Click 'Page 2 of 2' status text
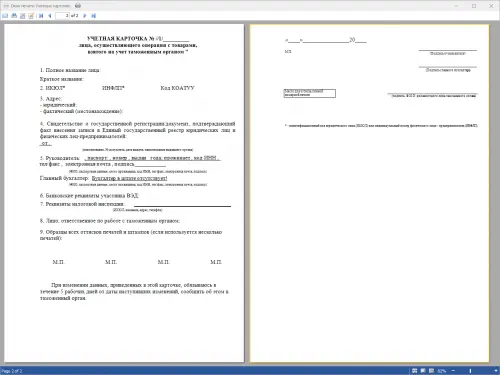The width and height of the screenshot is (500, 375). click(12, 371)
